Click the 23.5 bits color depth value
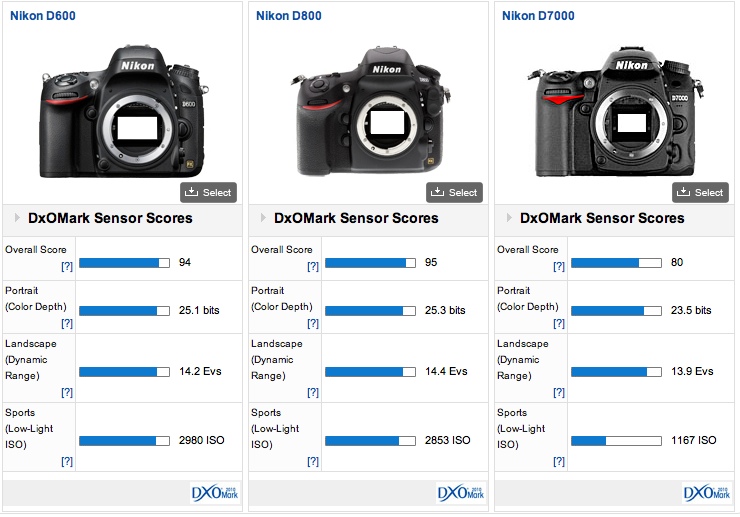 pos(691,310)
